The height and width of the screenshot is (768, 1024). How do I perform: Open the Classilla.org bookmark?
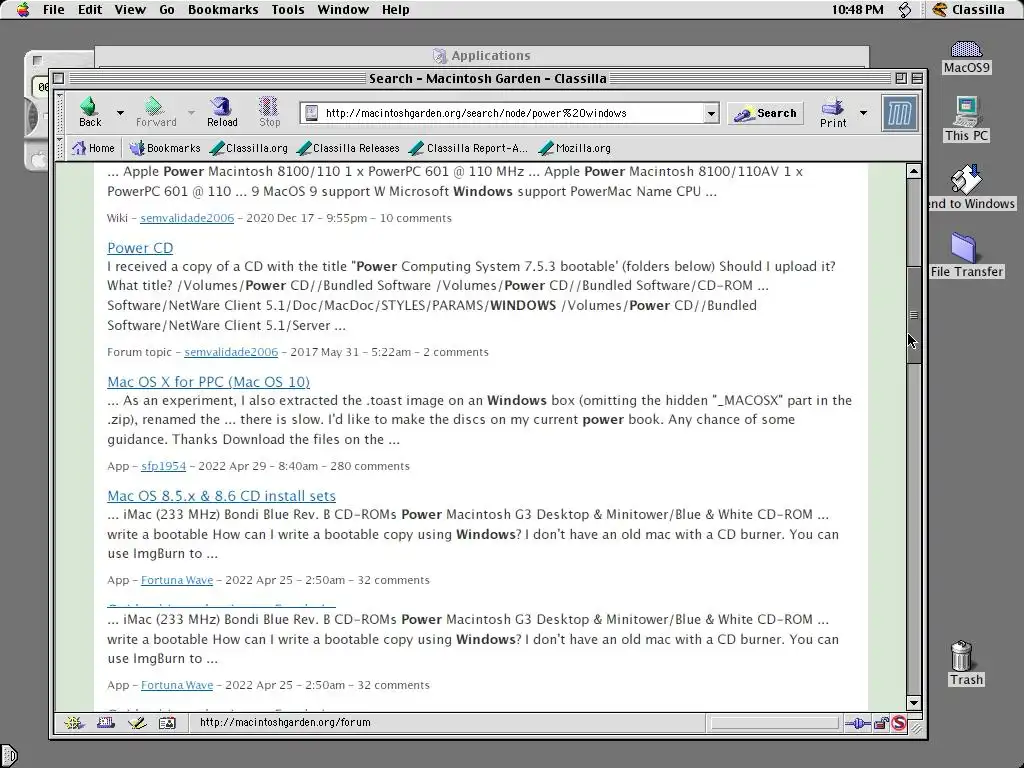tap(249, 148)
